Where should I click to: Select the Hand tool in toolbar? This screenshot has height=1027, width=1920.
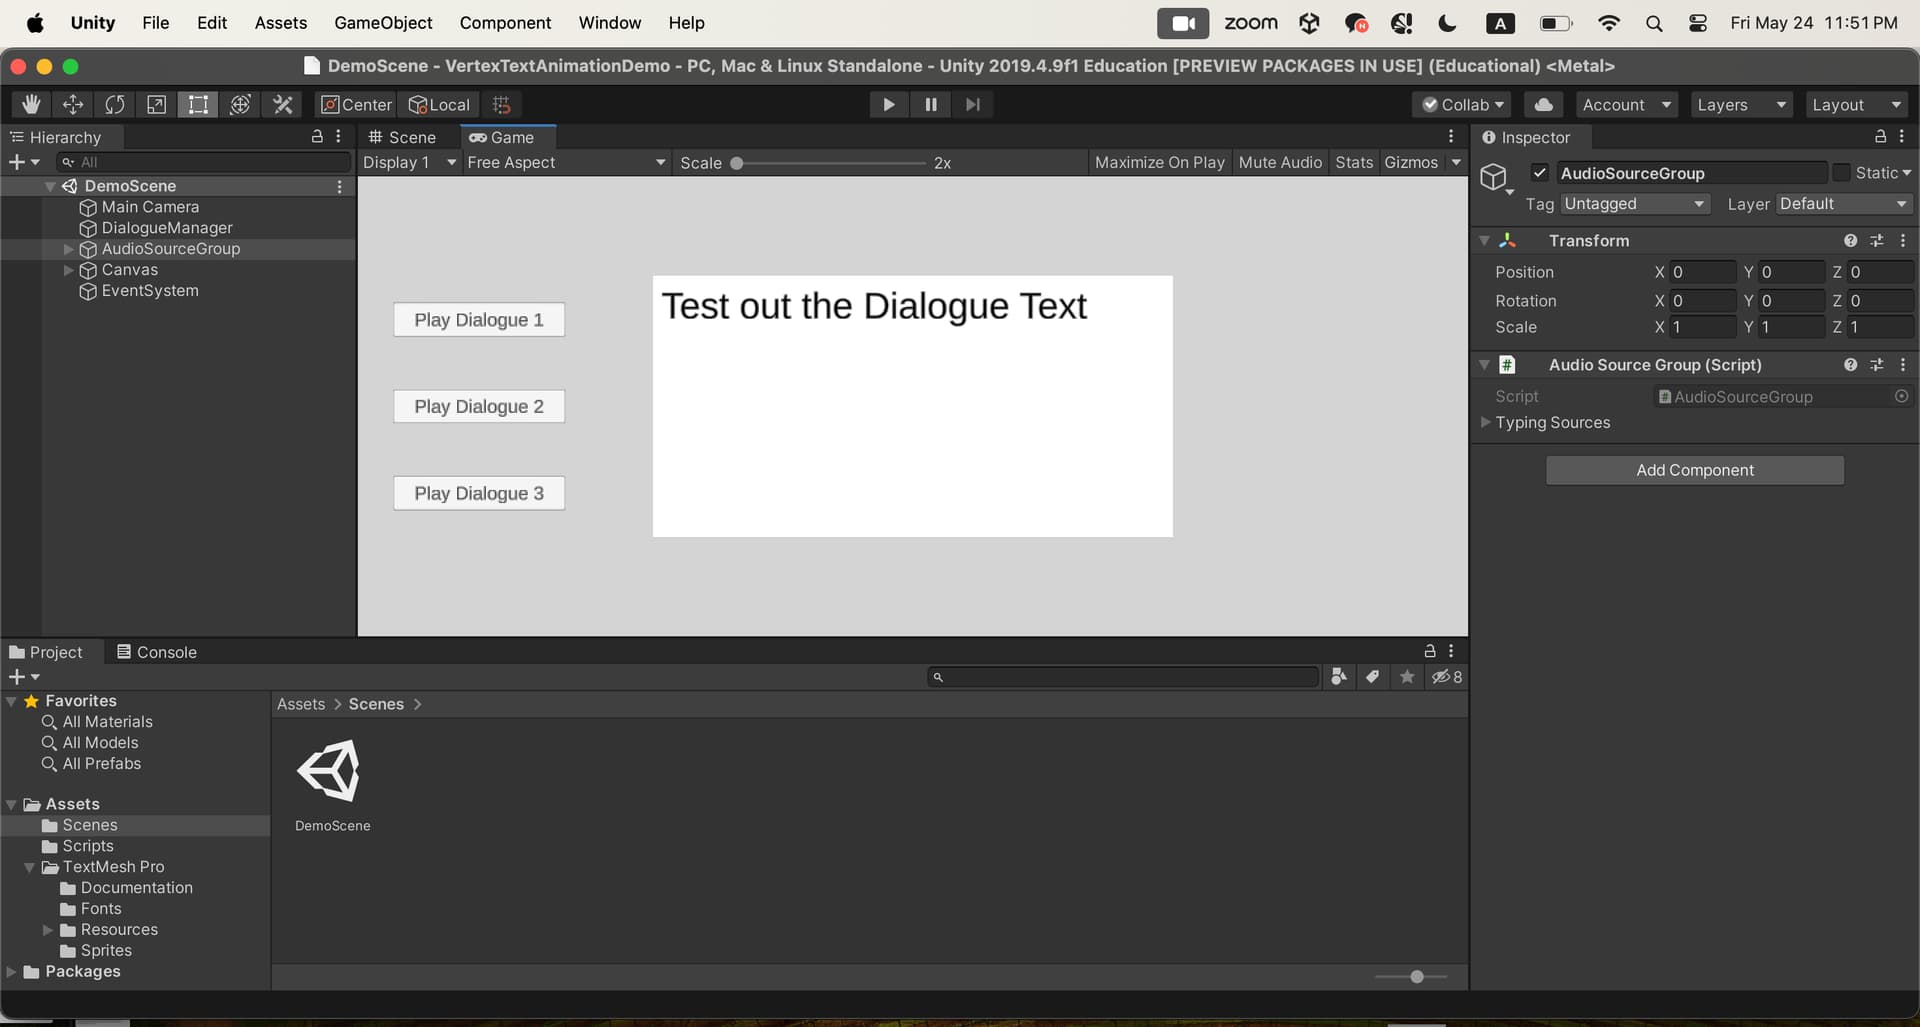[x=31, y=104]
